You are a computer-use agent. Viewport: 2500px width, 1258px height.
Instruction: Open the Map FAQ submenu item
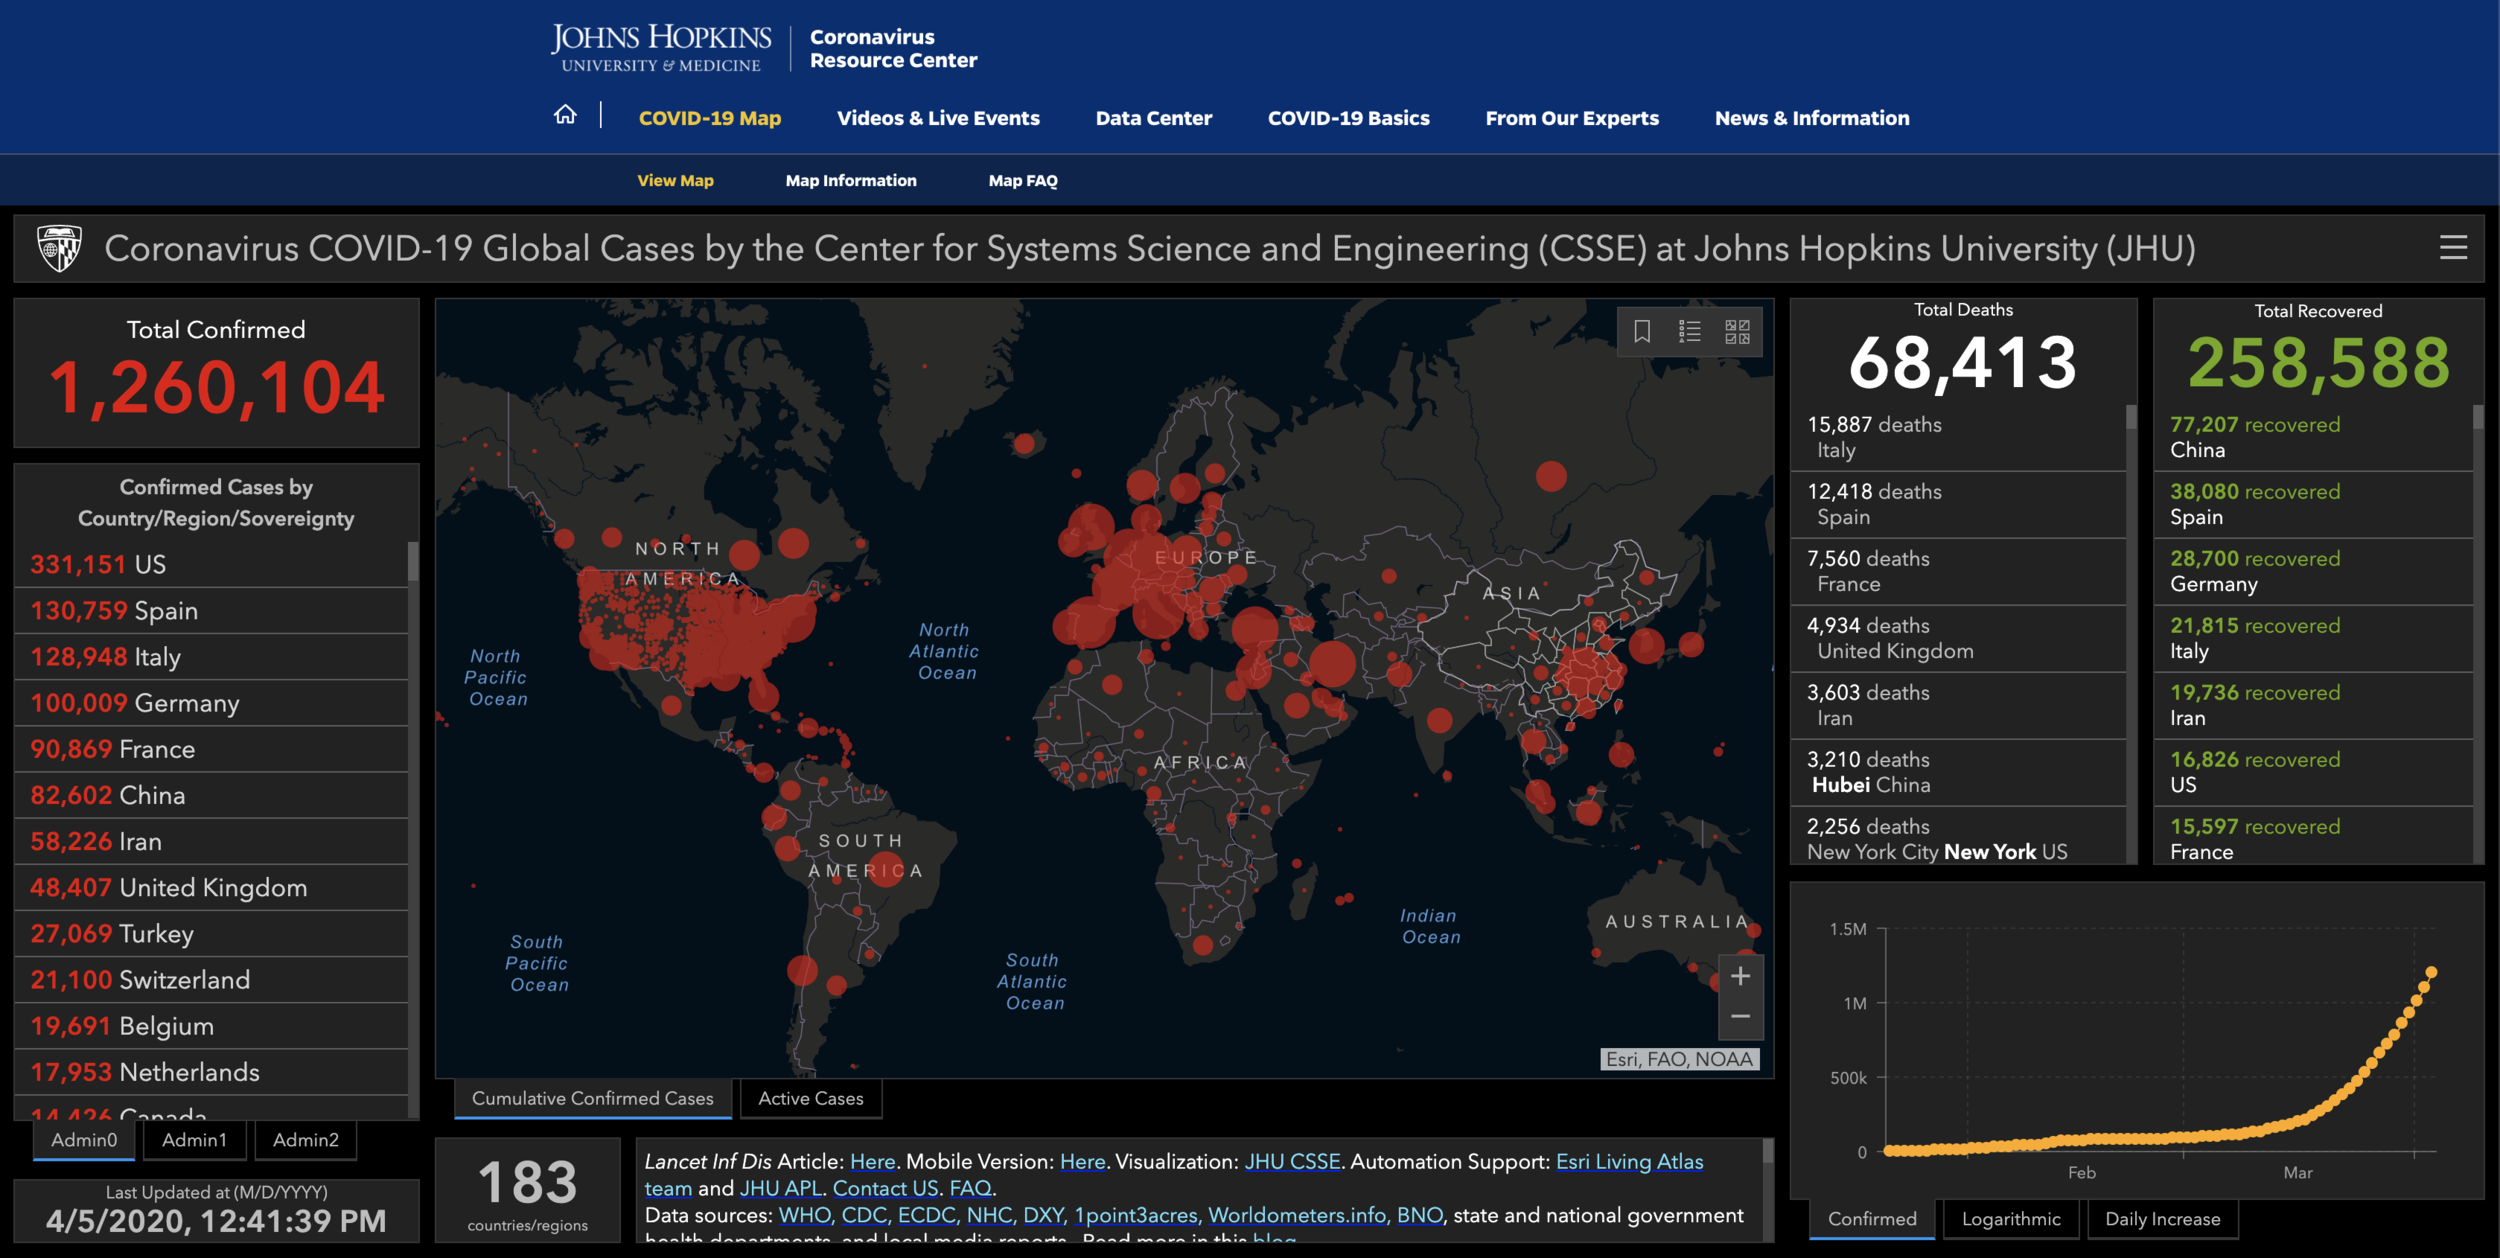[x=1022, y=181]
